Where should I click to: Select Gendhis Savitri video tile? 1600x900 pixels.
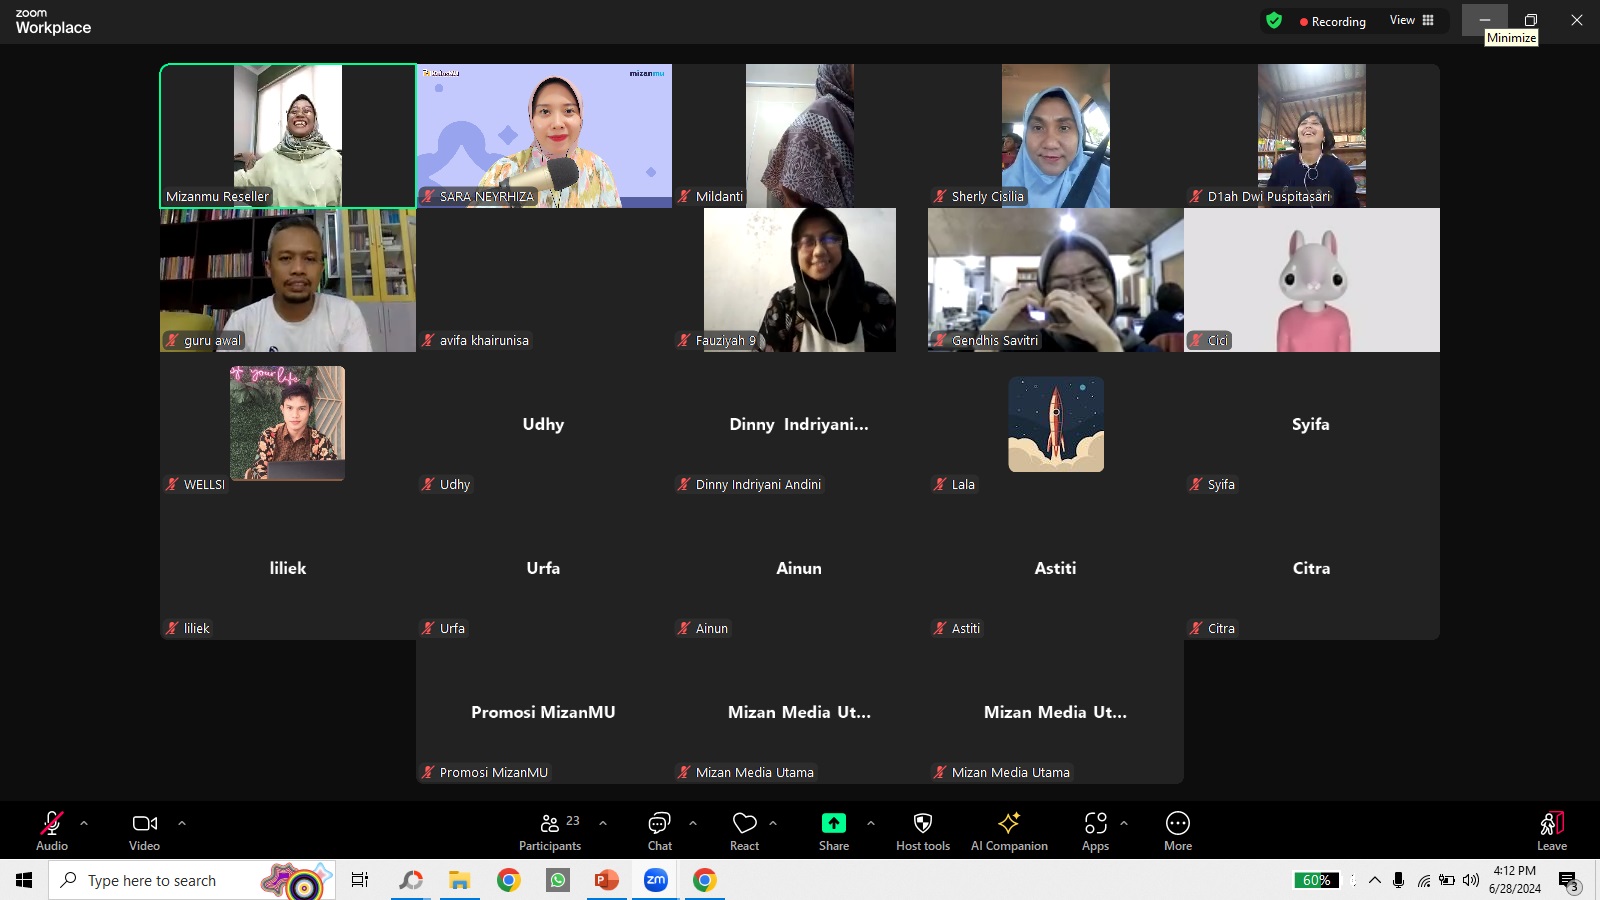(x=1056, y=280)
